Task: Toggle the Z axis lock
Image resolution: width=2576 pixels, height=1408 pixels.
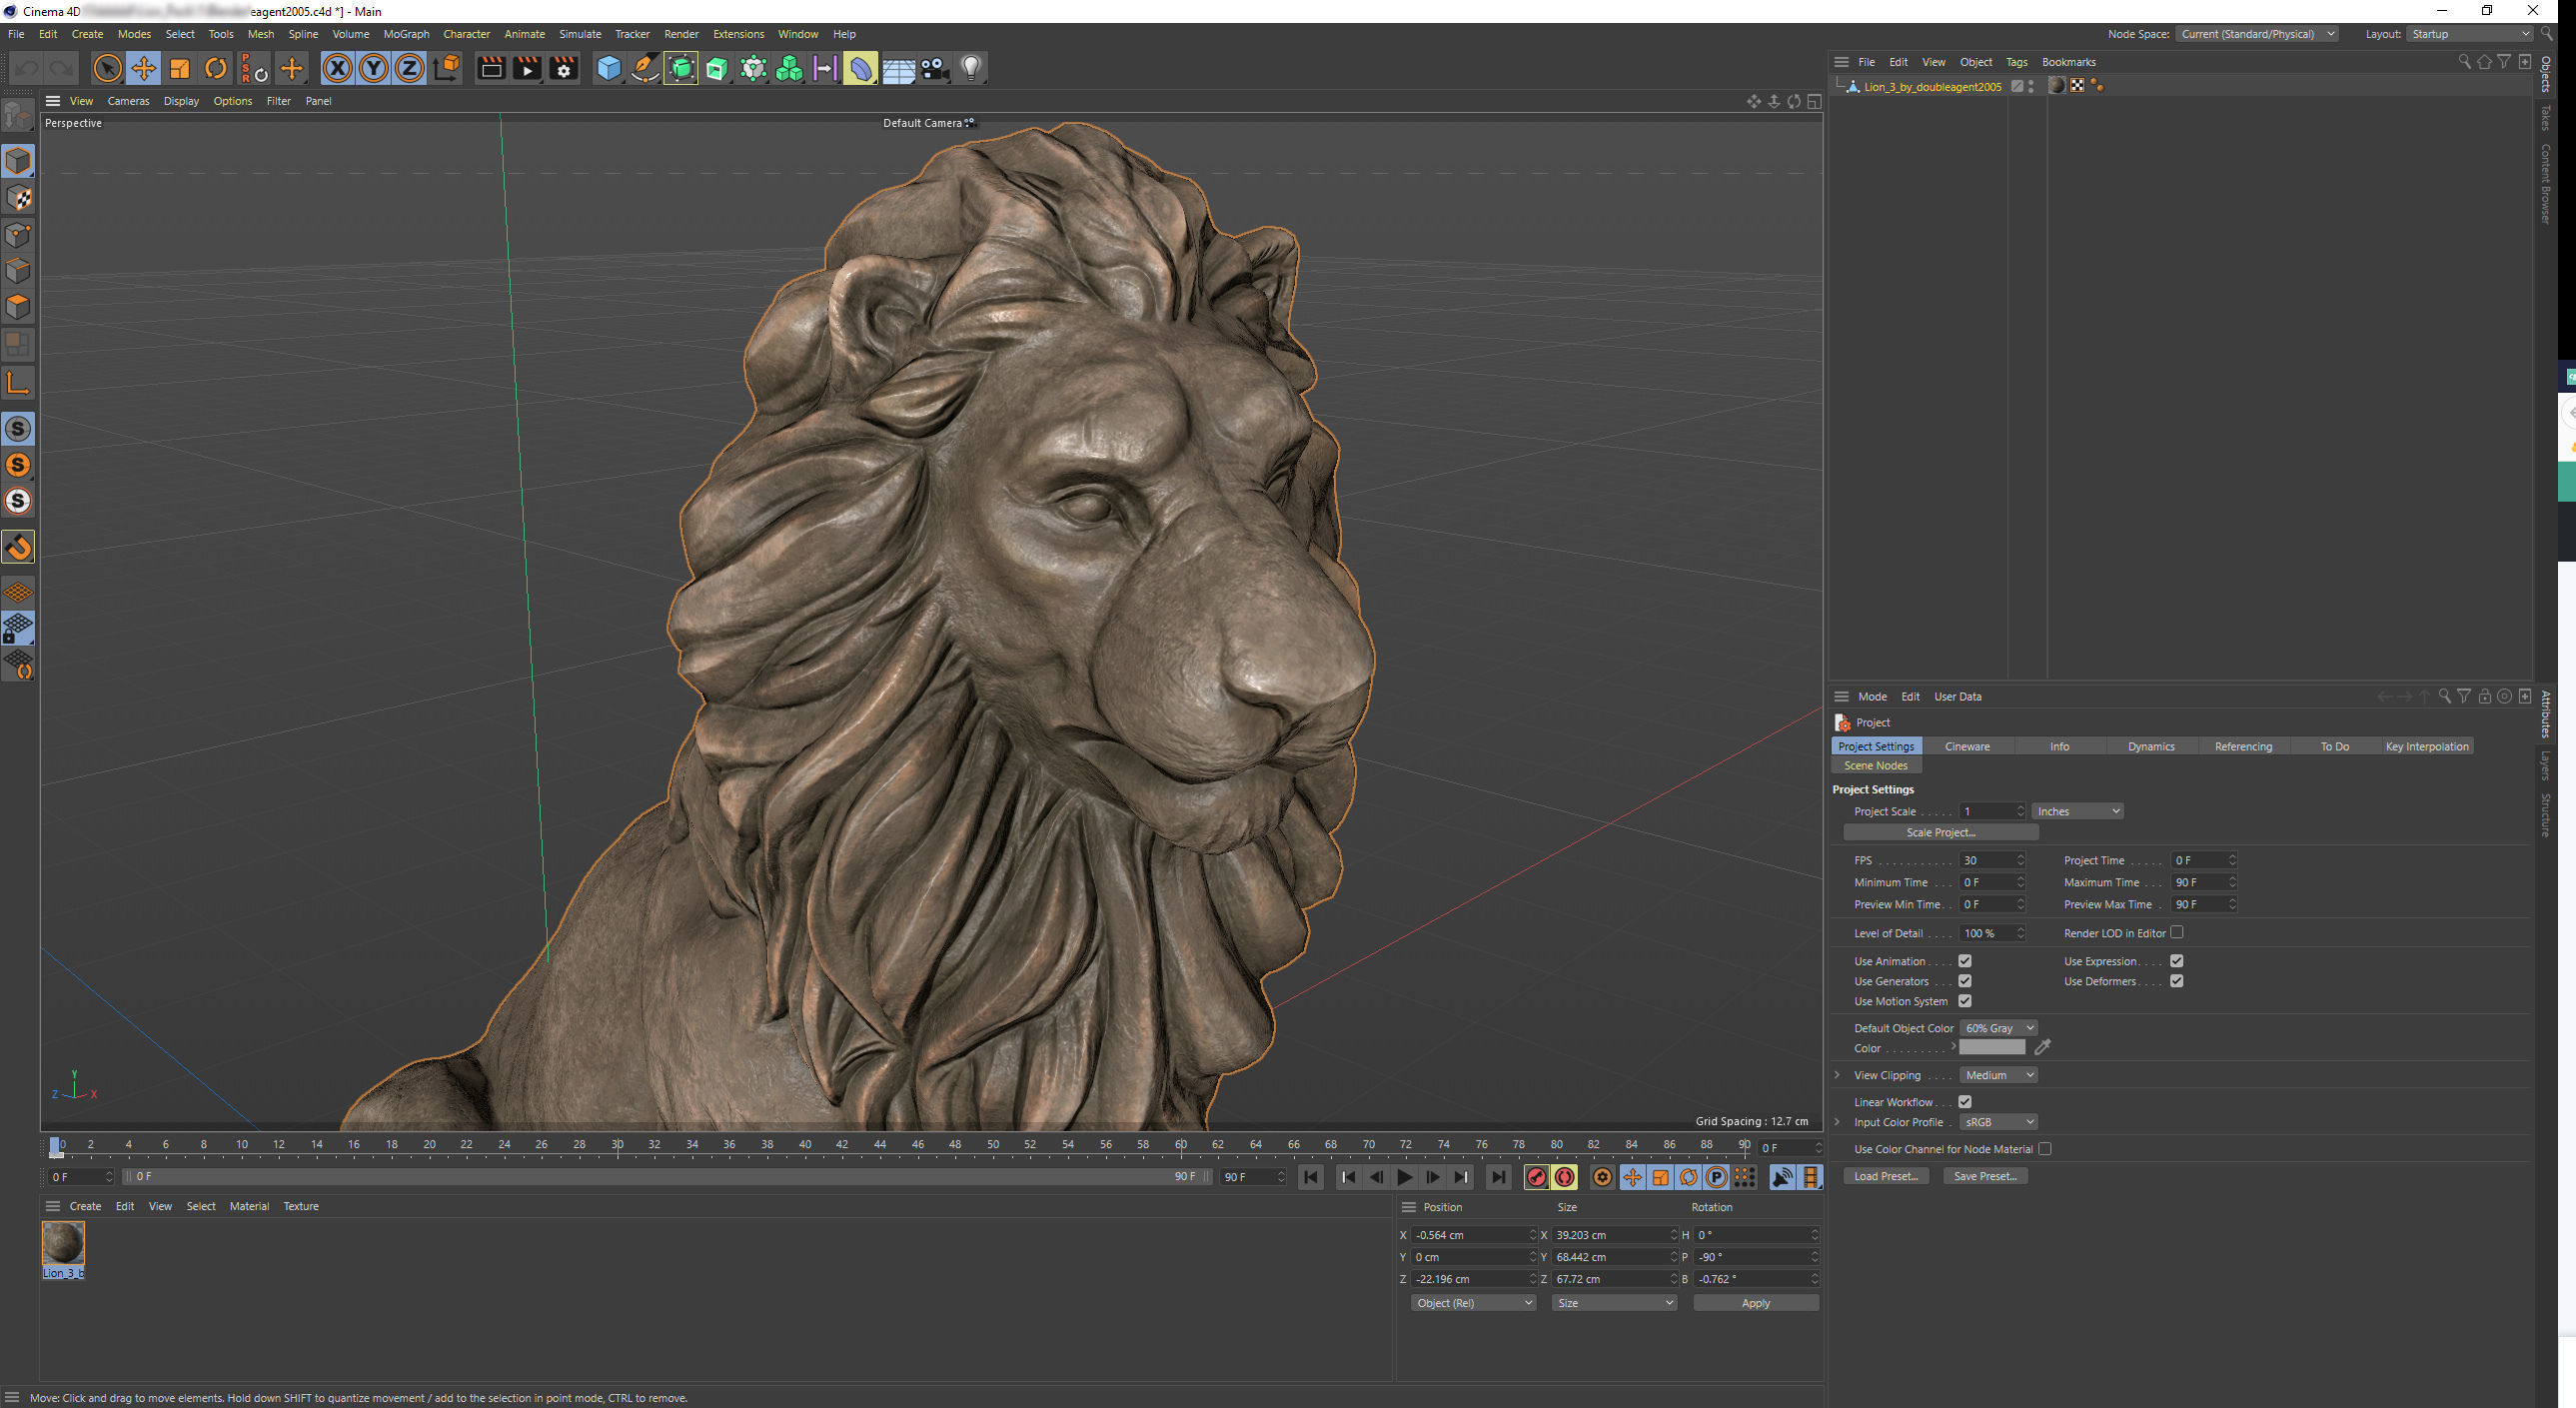Action: (410, 68)
